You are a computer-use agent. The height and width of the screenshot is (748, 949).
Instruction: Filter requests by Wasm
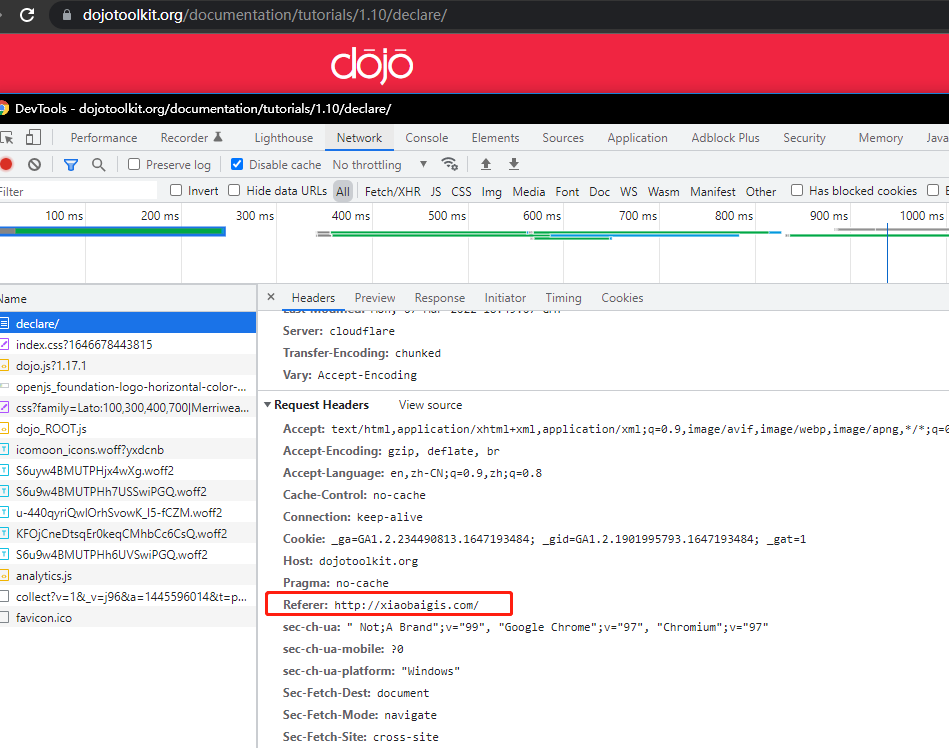(663, 192)
